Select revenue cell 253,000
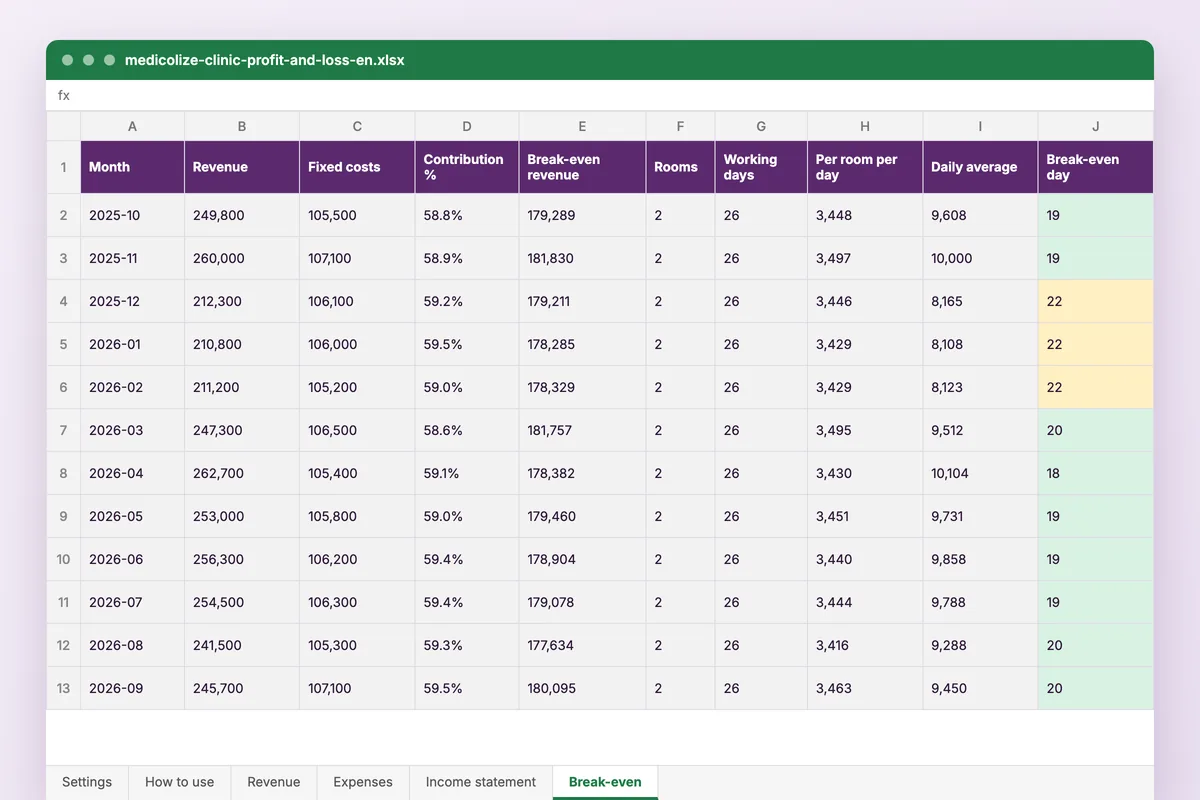The width and height of the screenshot is (1200, 800). point(242,516)
